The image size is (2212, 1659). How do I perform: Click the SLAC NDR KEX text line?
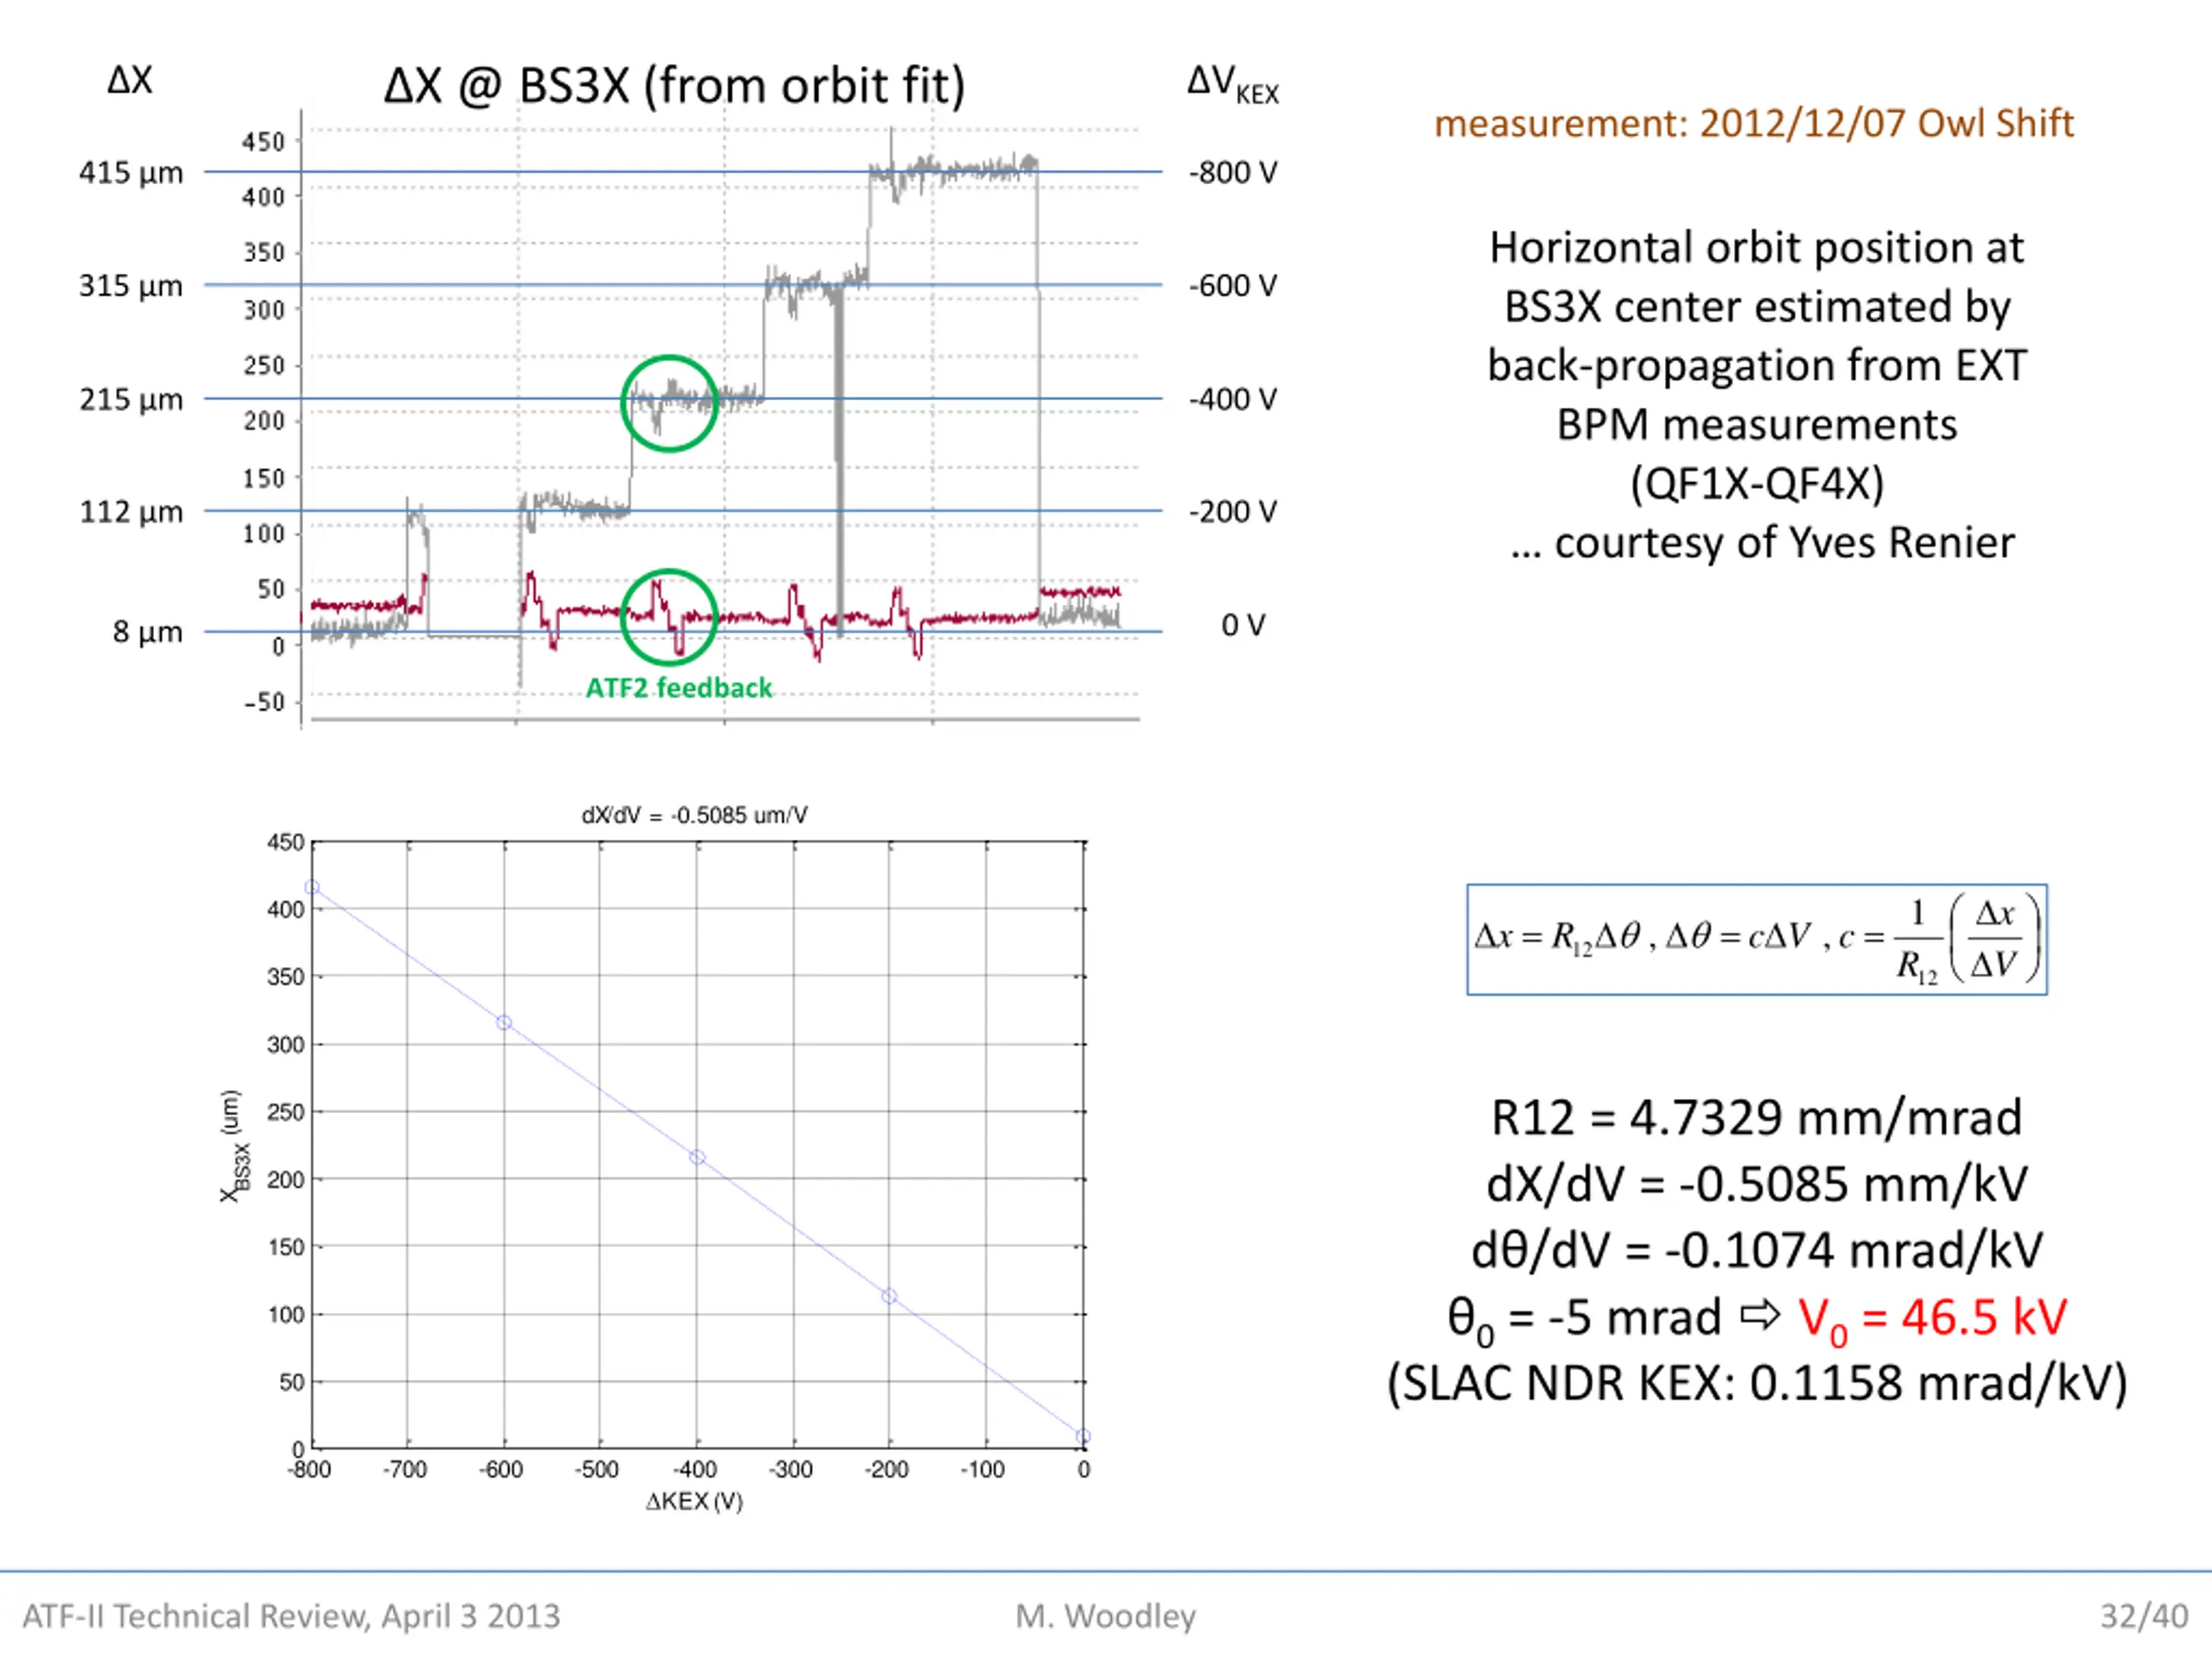click(x=1757, y=1384)
